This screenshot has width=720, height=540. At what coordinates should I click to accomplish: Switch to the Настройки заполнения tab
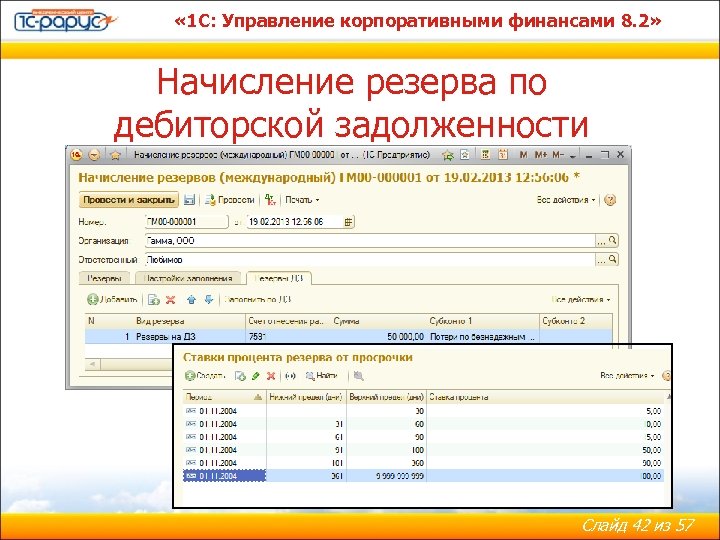pos(188,278)
